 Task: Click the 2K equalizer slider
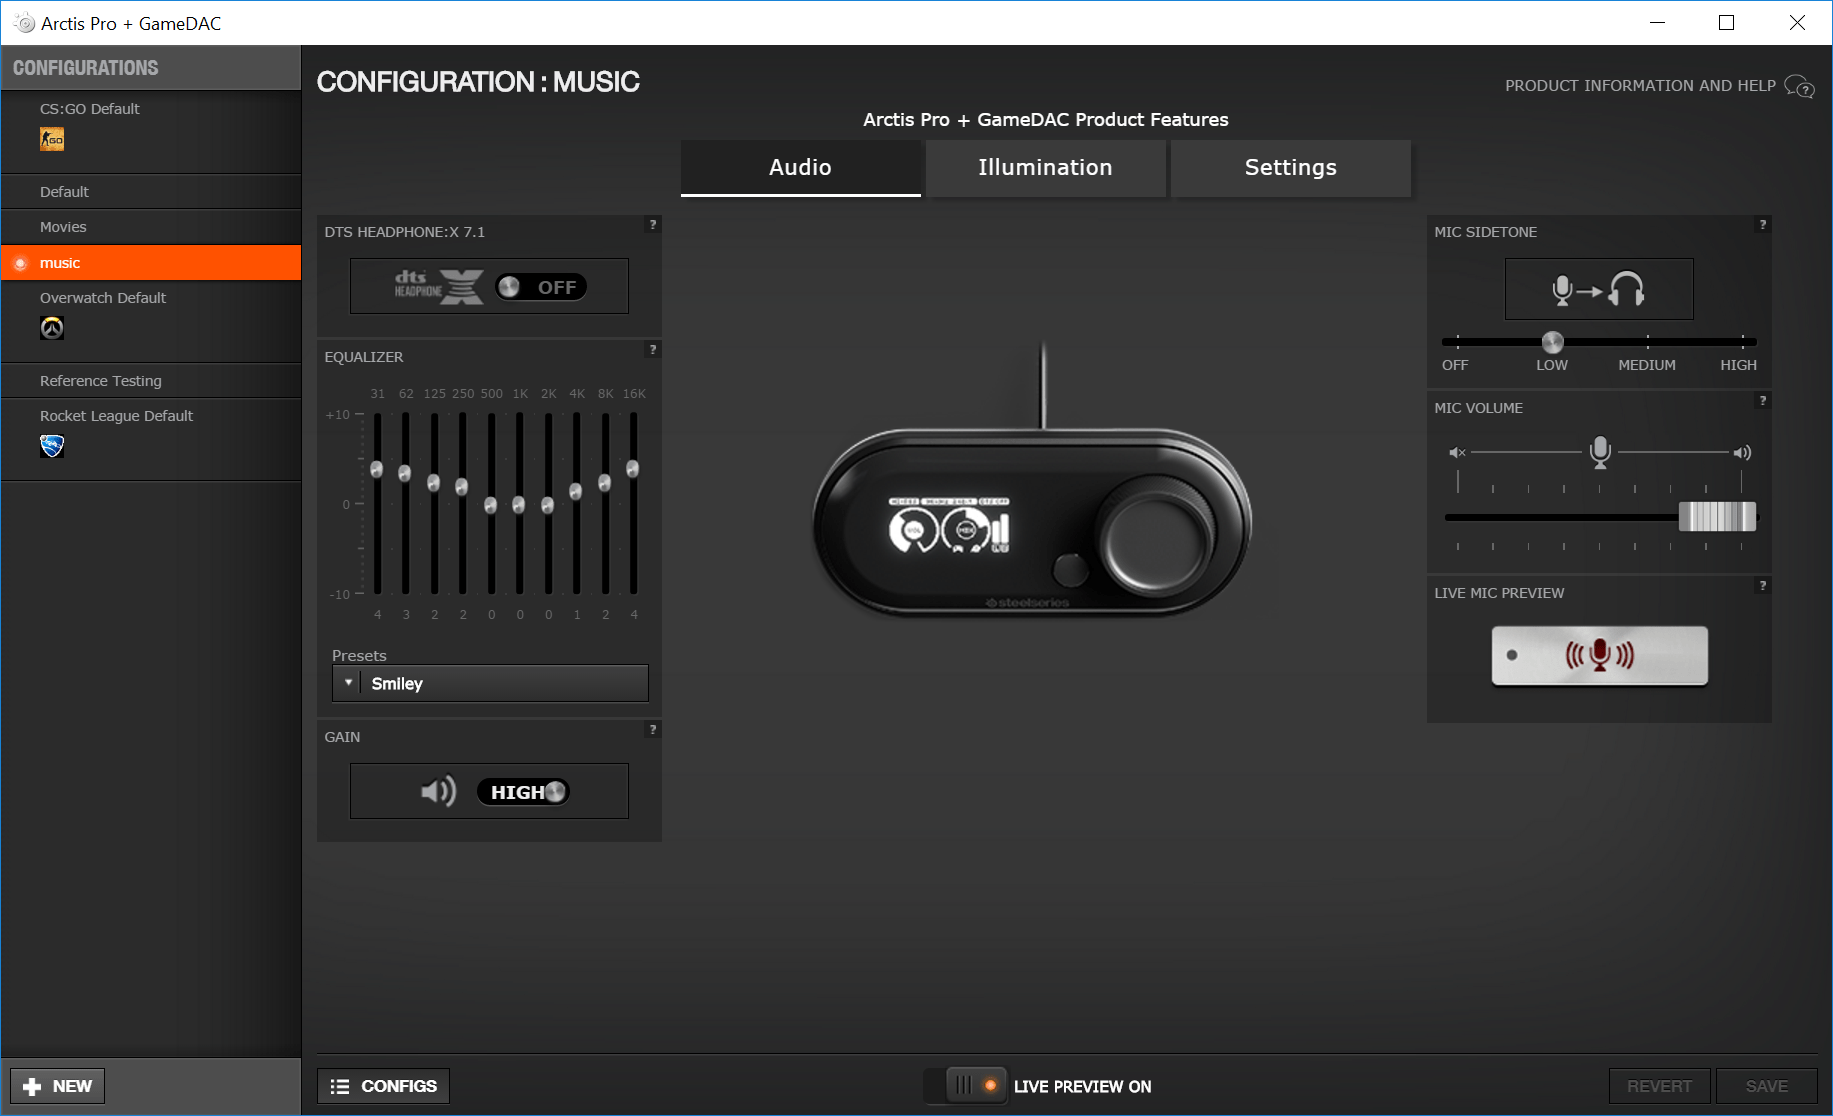point(548,505)
